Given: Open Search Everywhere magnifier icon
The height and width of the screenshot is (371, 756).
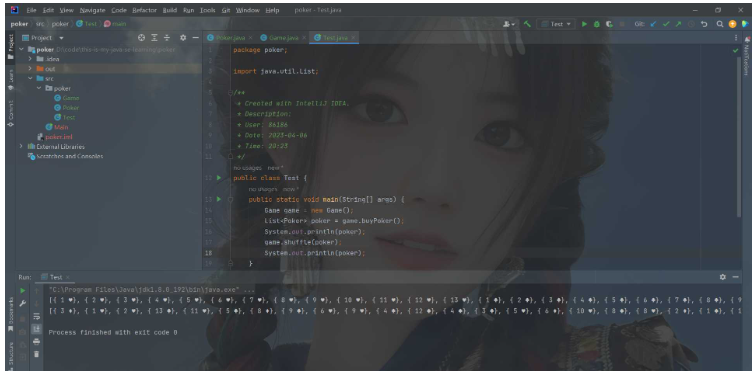Looking at the screenshot, I should click(720, 24).
